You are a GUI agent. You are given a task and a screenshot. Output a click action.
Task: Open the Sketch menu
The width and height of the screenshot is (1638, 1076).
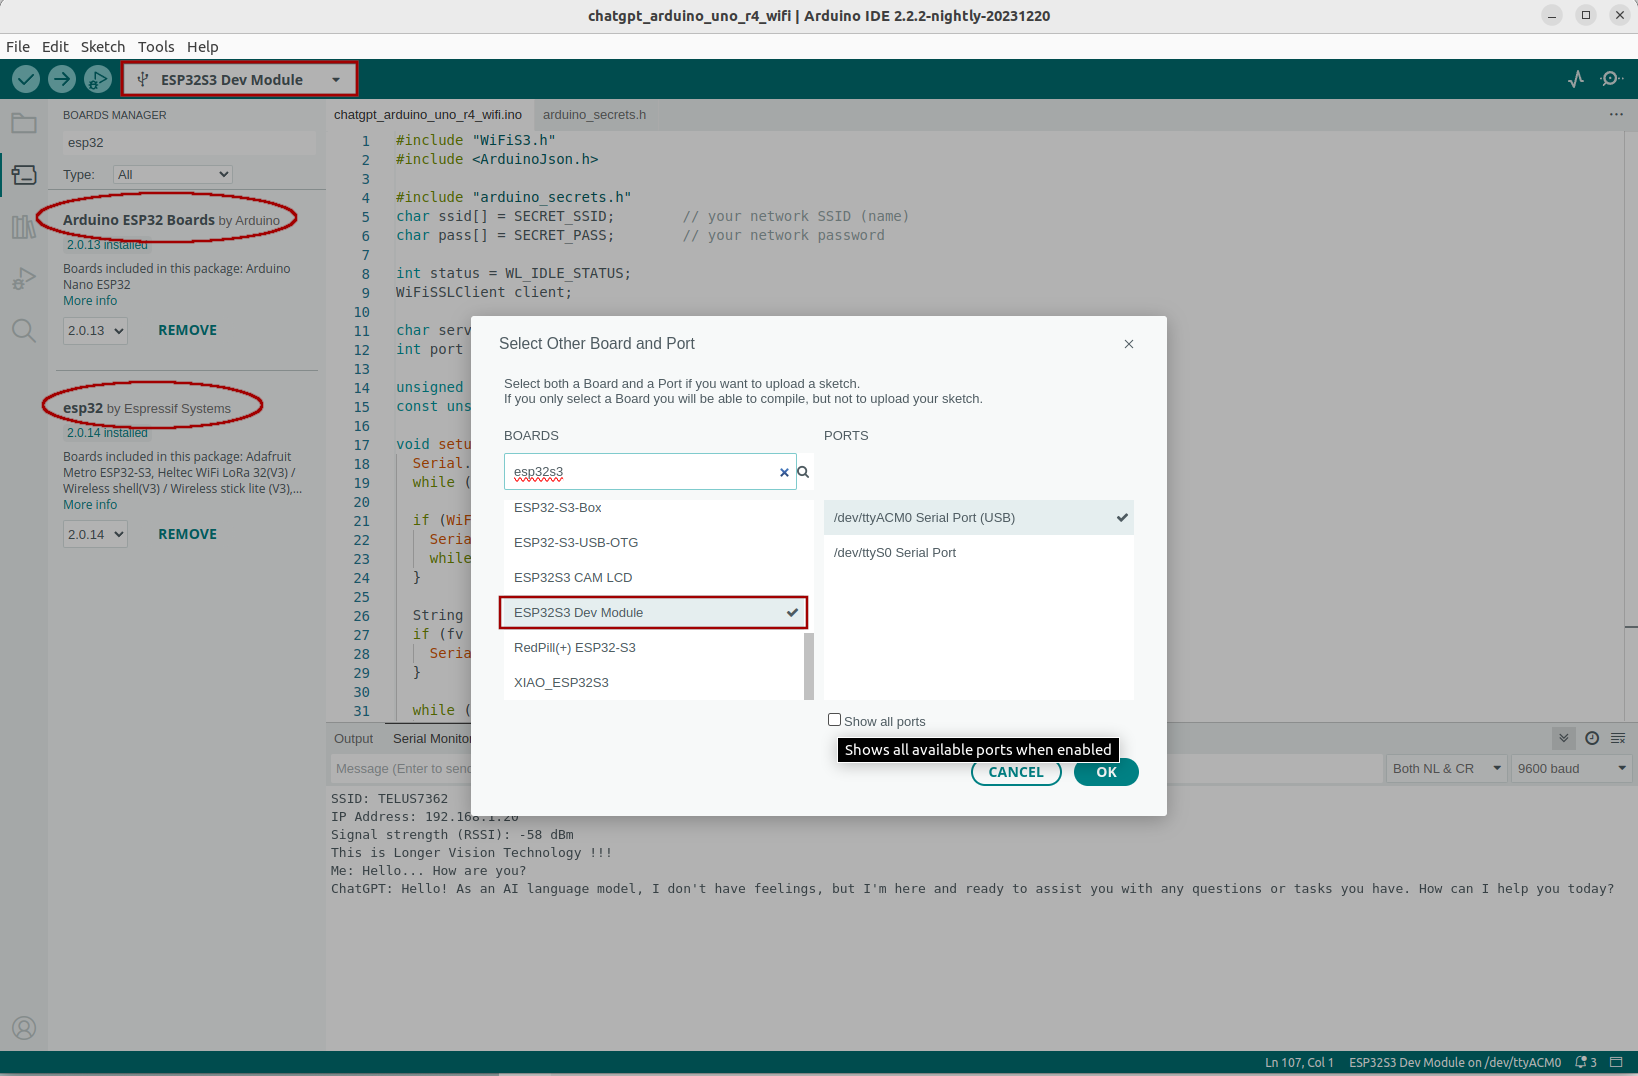click(103, 47)
